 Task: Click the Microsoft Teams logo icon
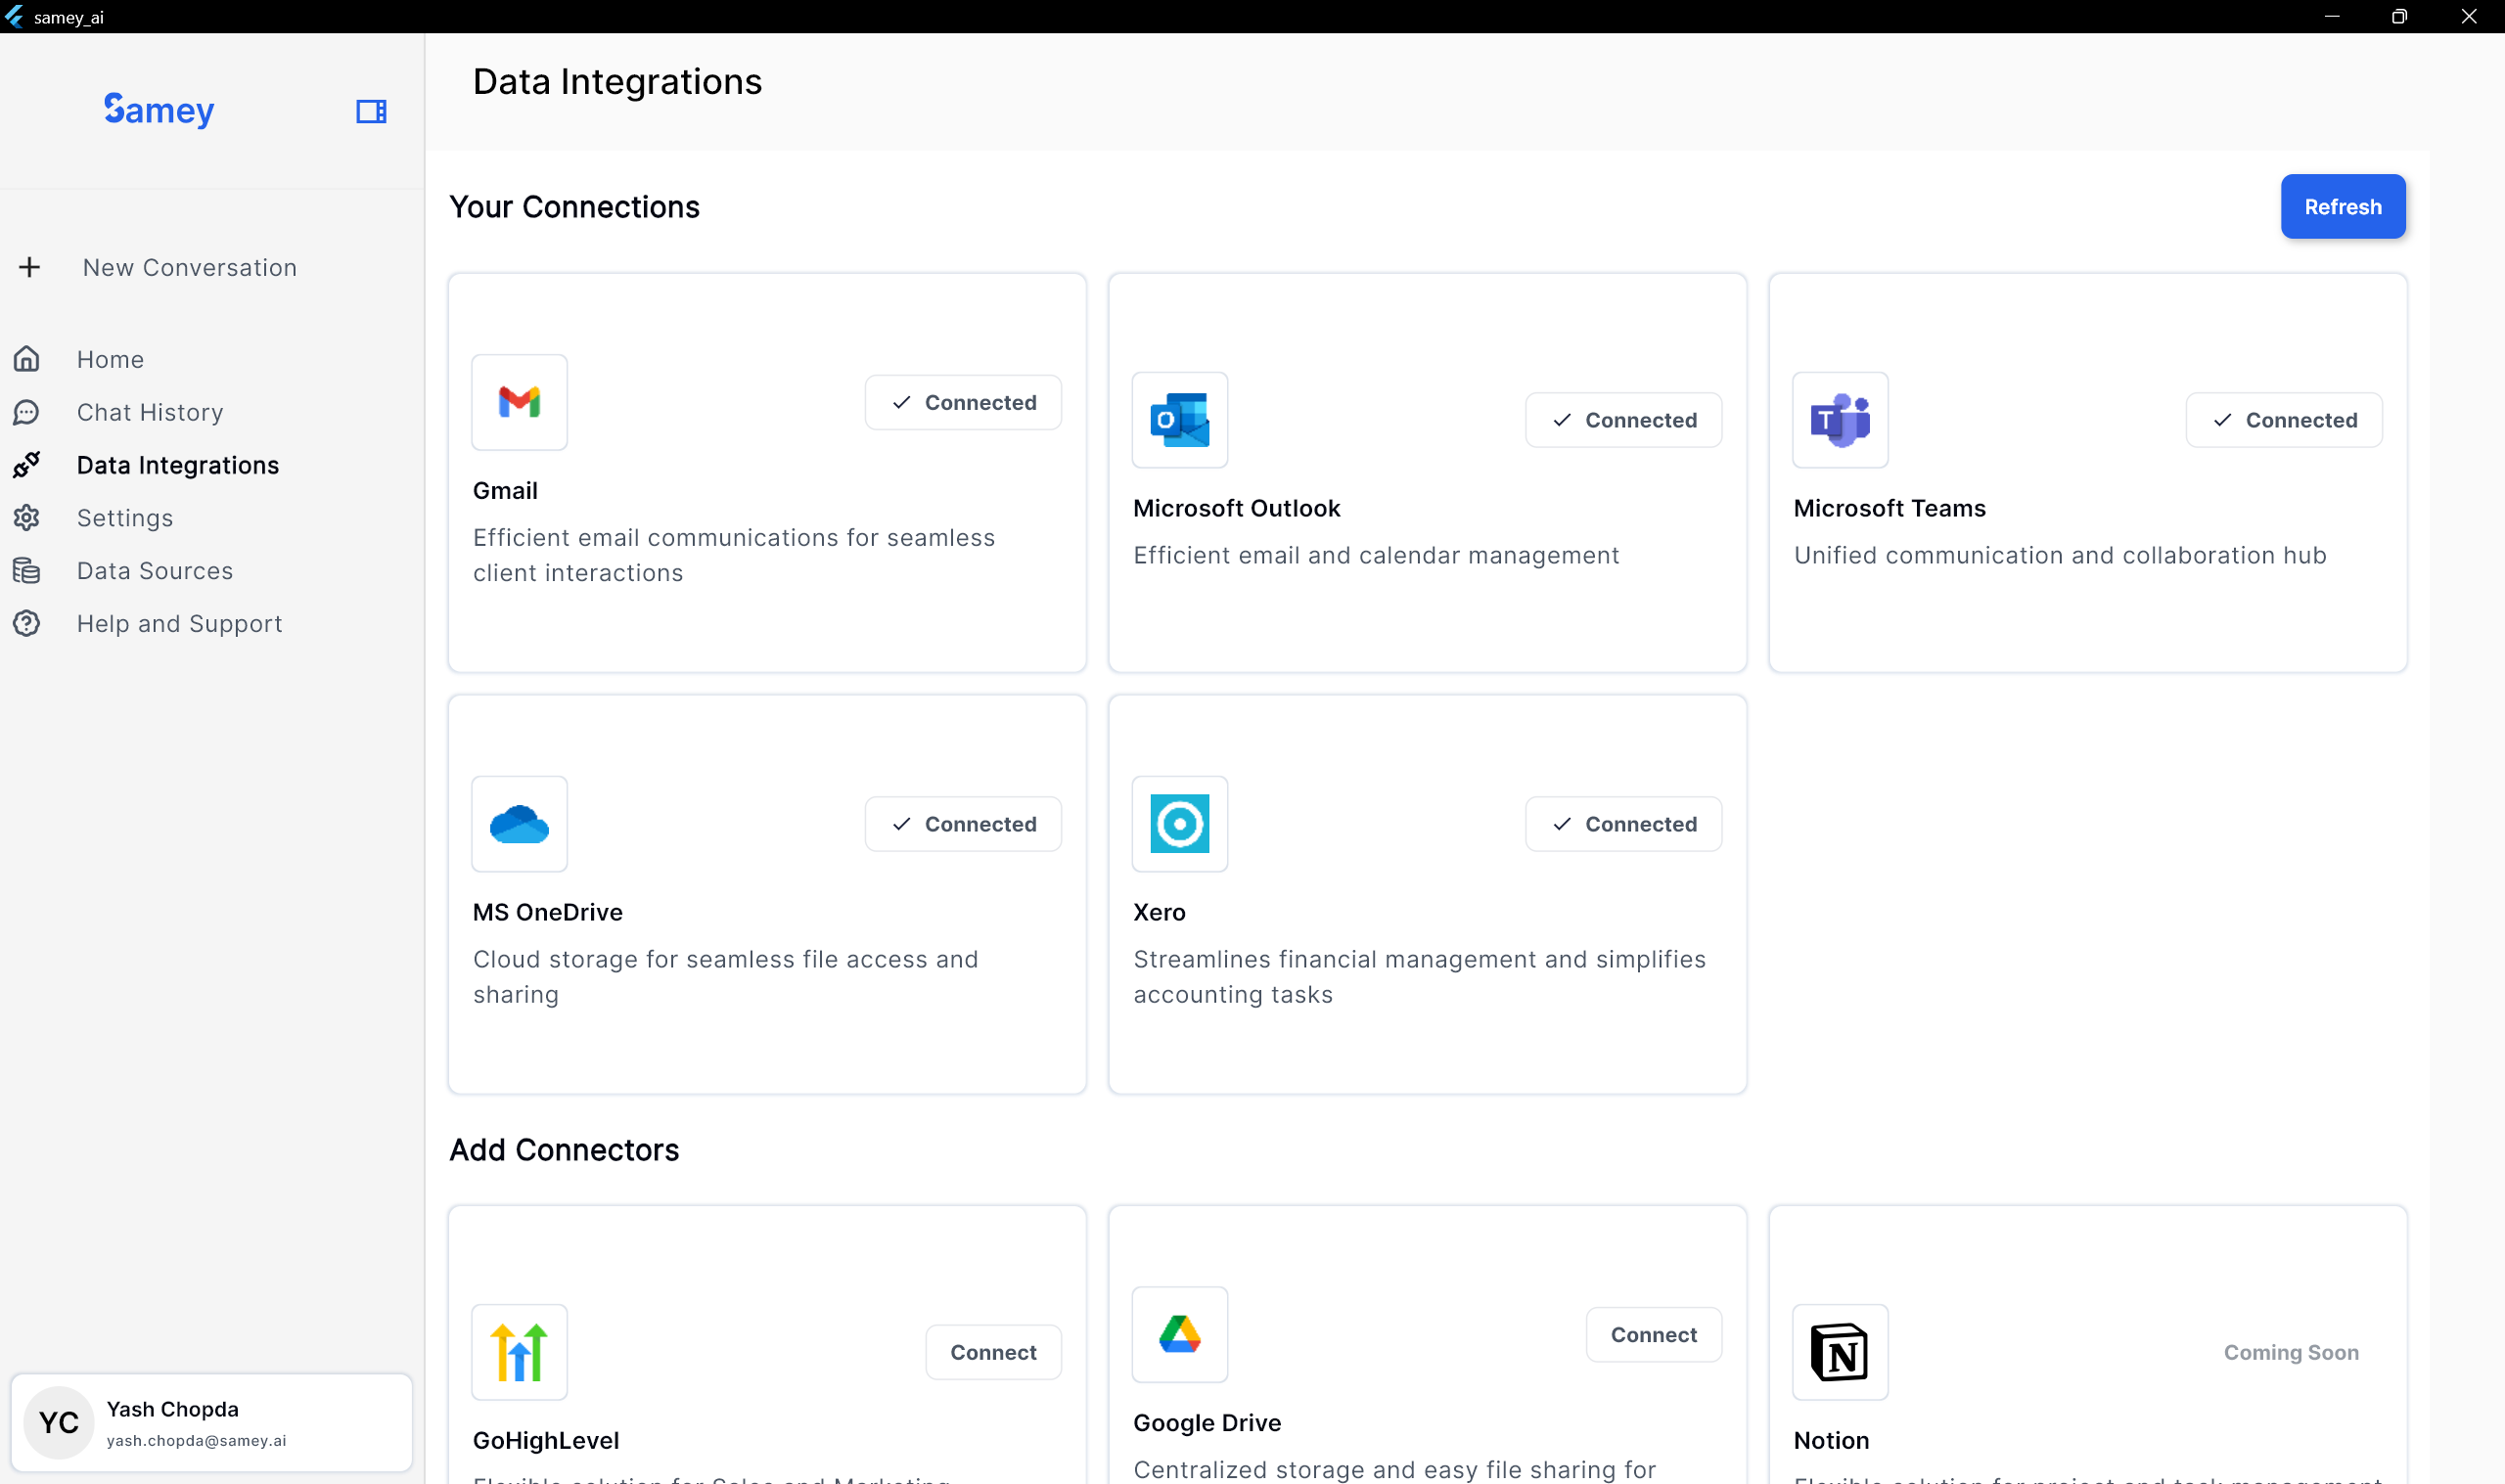pyautogui.click(x=1840, y=420)
